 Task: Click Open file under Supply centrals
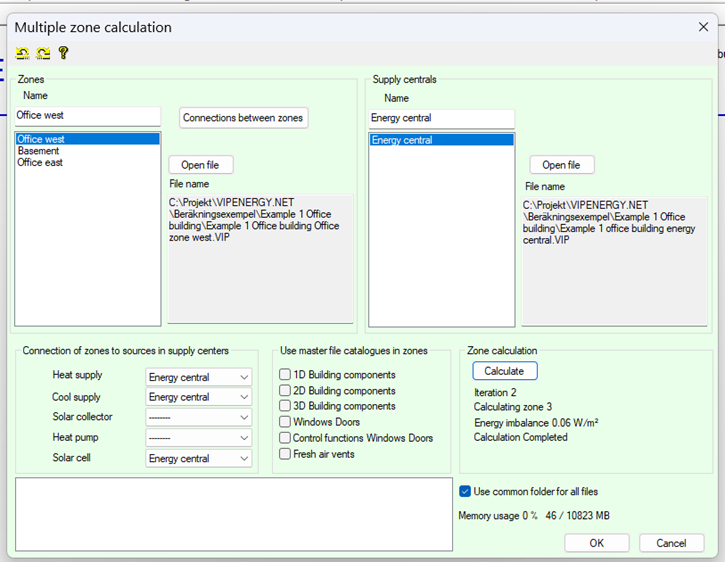(x=560, y=165)
